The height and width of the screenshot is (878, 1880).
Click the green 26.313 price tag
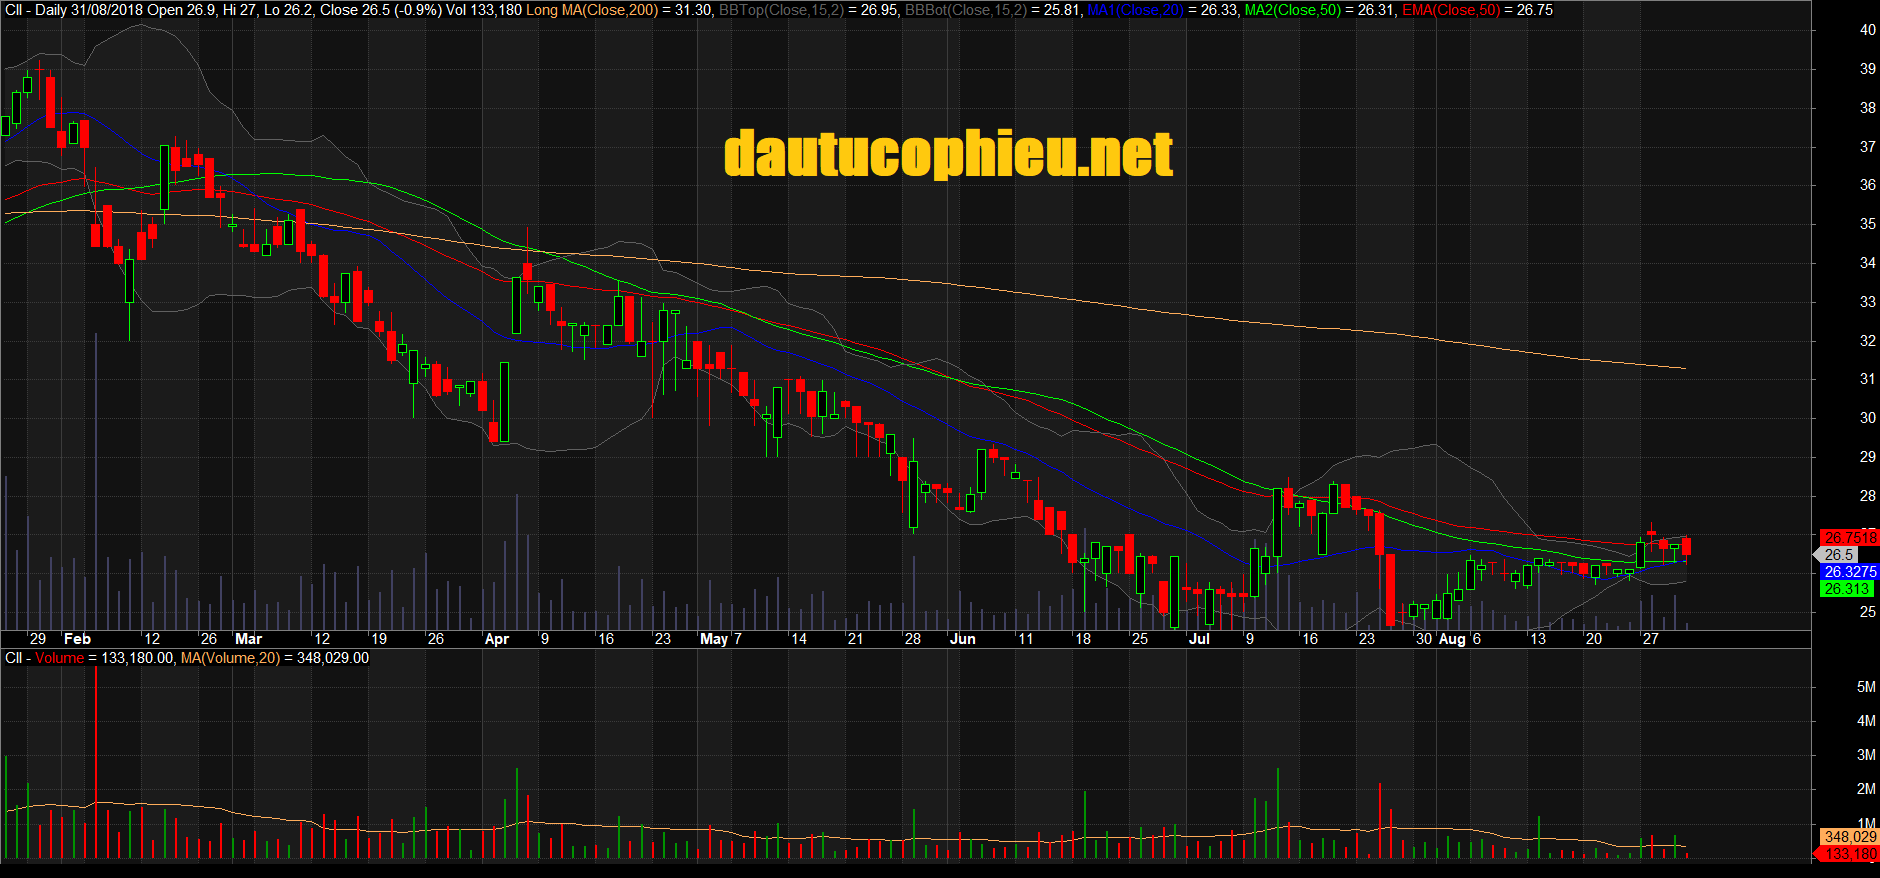coord(1846,589)
